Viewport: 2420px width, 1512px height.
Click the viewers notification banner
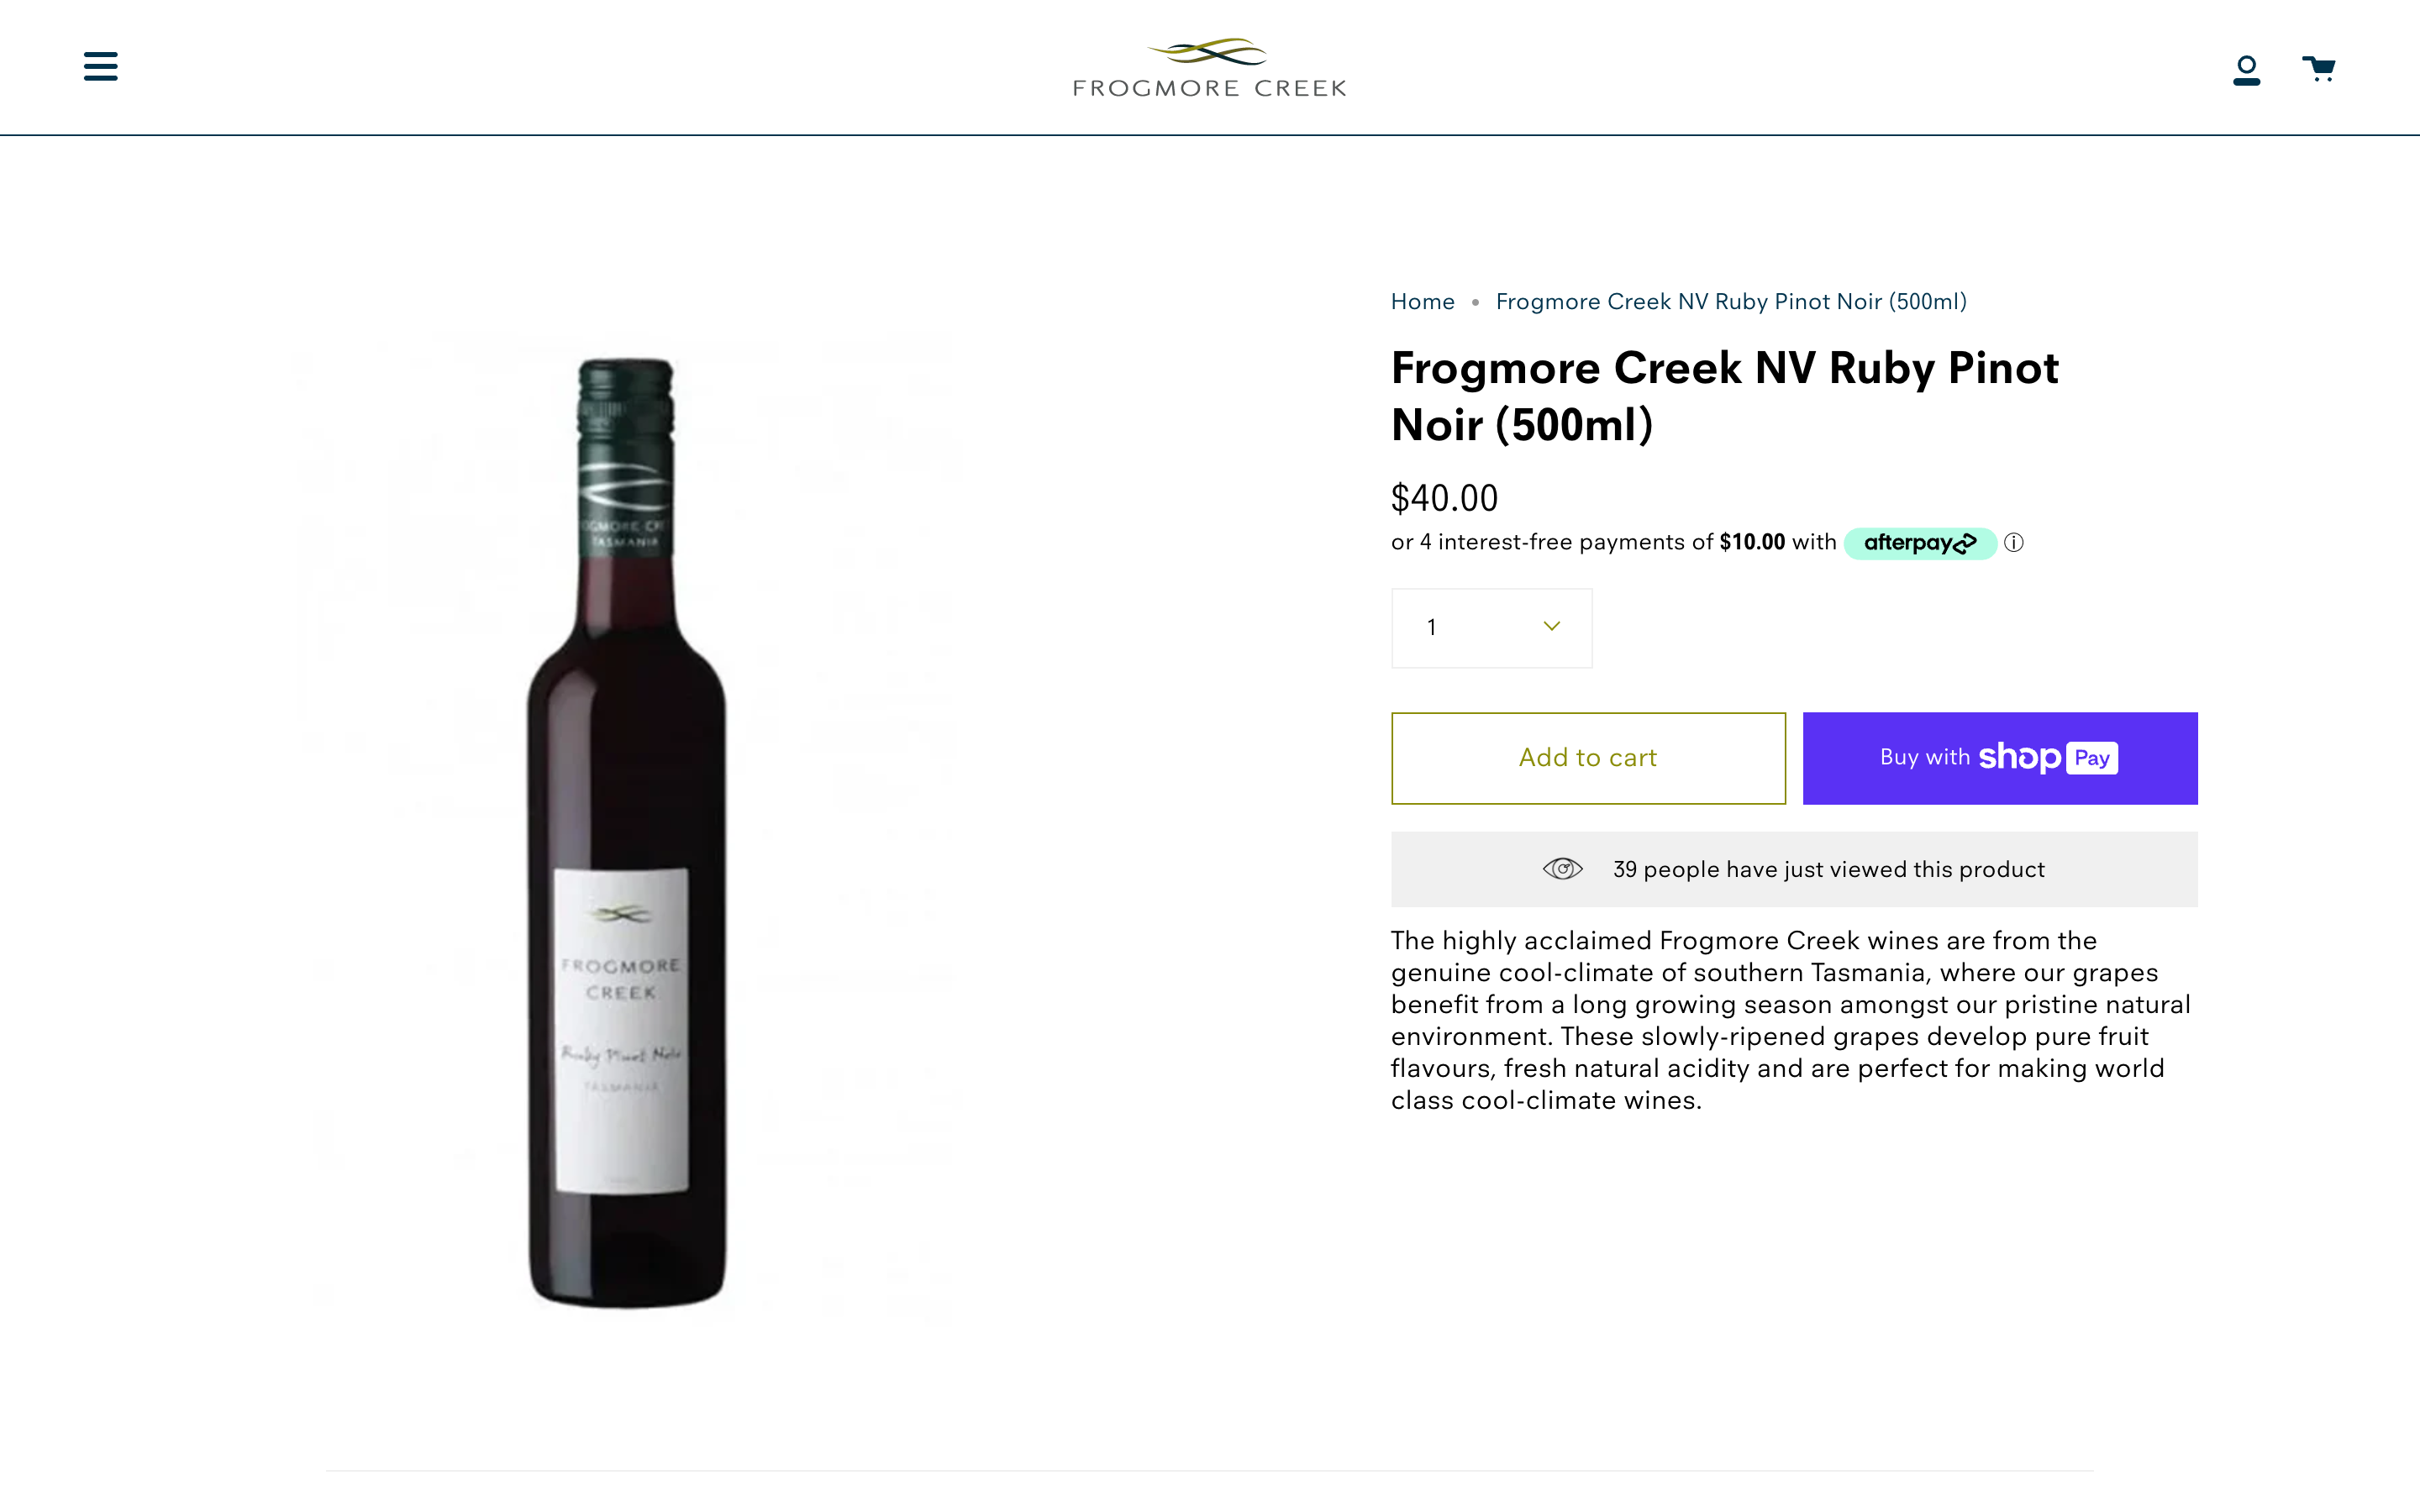tap(1793, 869)
